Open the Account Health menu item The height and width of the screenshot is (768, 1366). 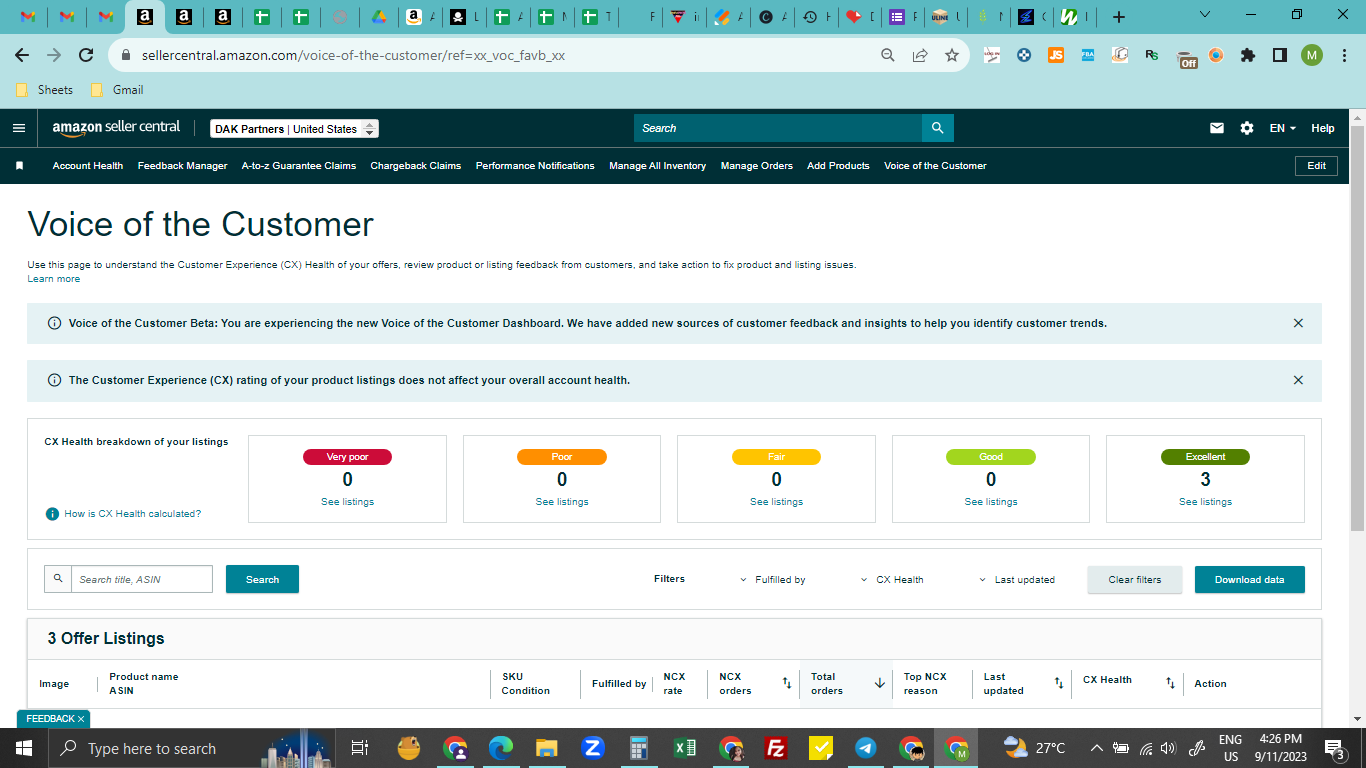88,166
